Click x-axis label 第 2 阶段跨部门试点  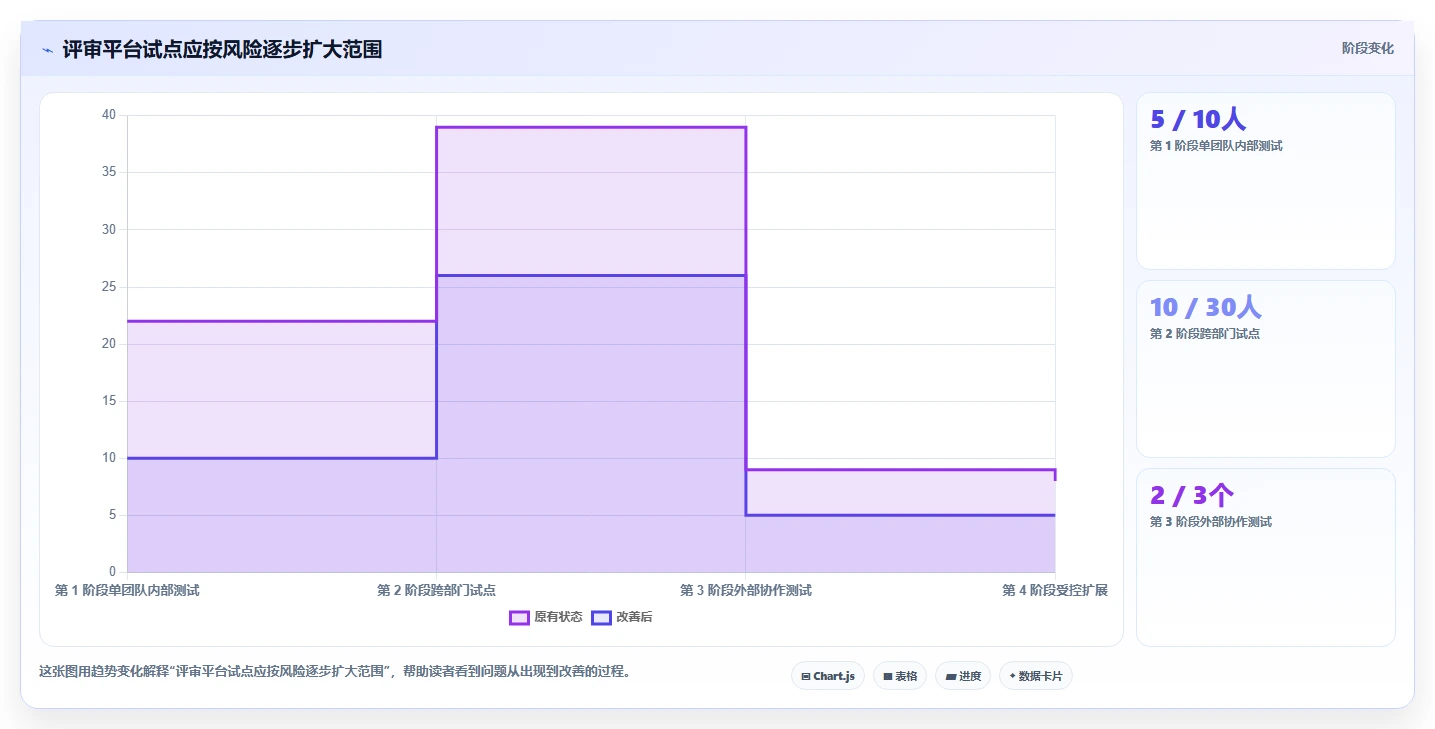(436, 591)
